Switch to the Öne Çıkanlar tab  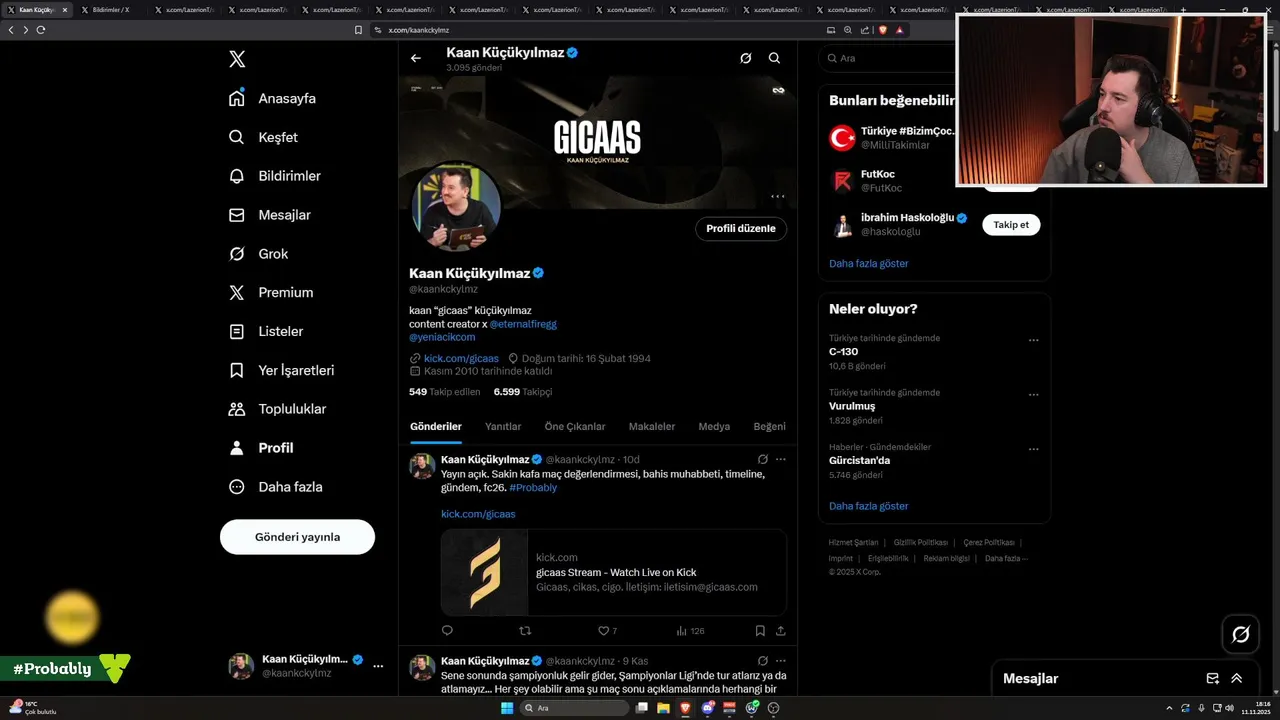coord(575,426)
